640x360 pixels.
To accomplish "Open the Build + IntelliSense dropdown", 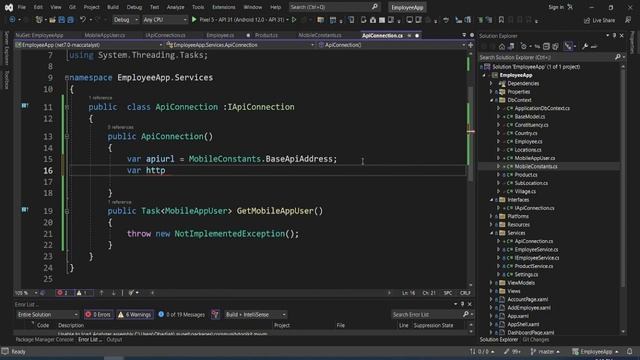I will click(x=256, y=314).
